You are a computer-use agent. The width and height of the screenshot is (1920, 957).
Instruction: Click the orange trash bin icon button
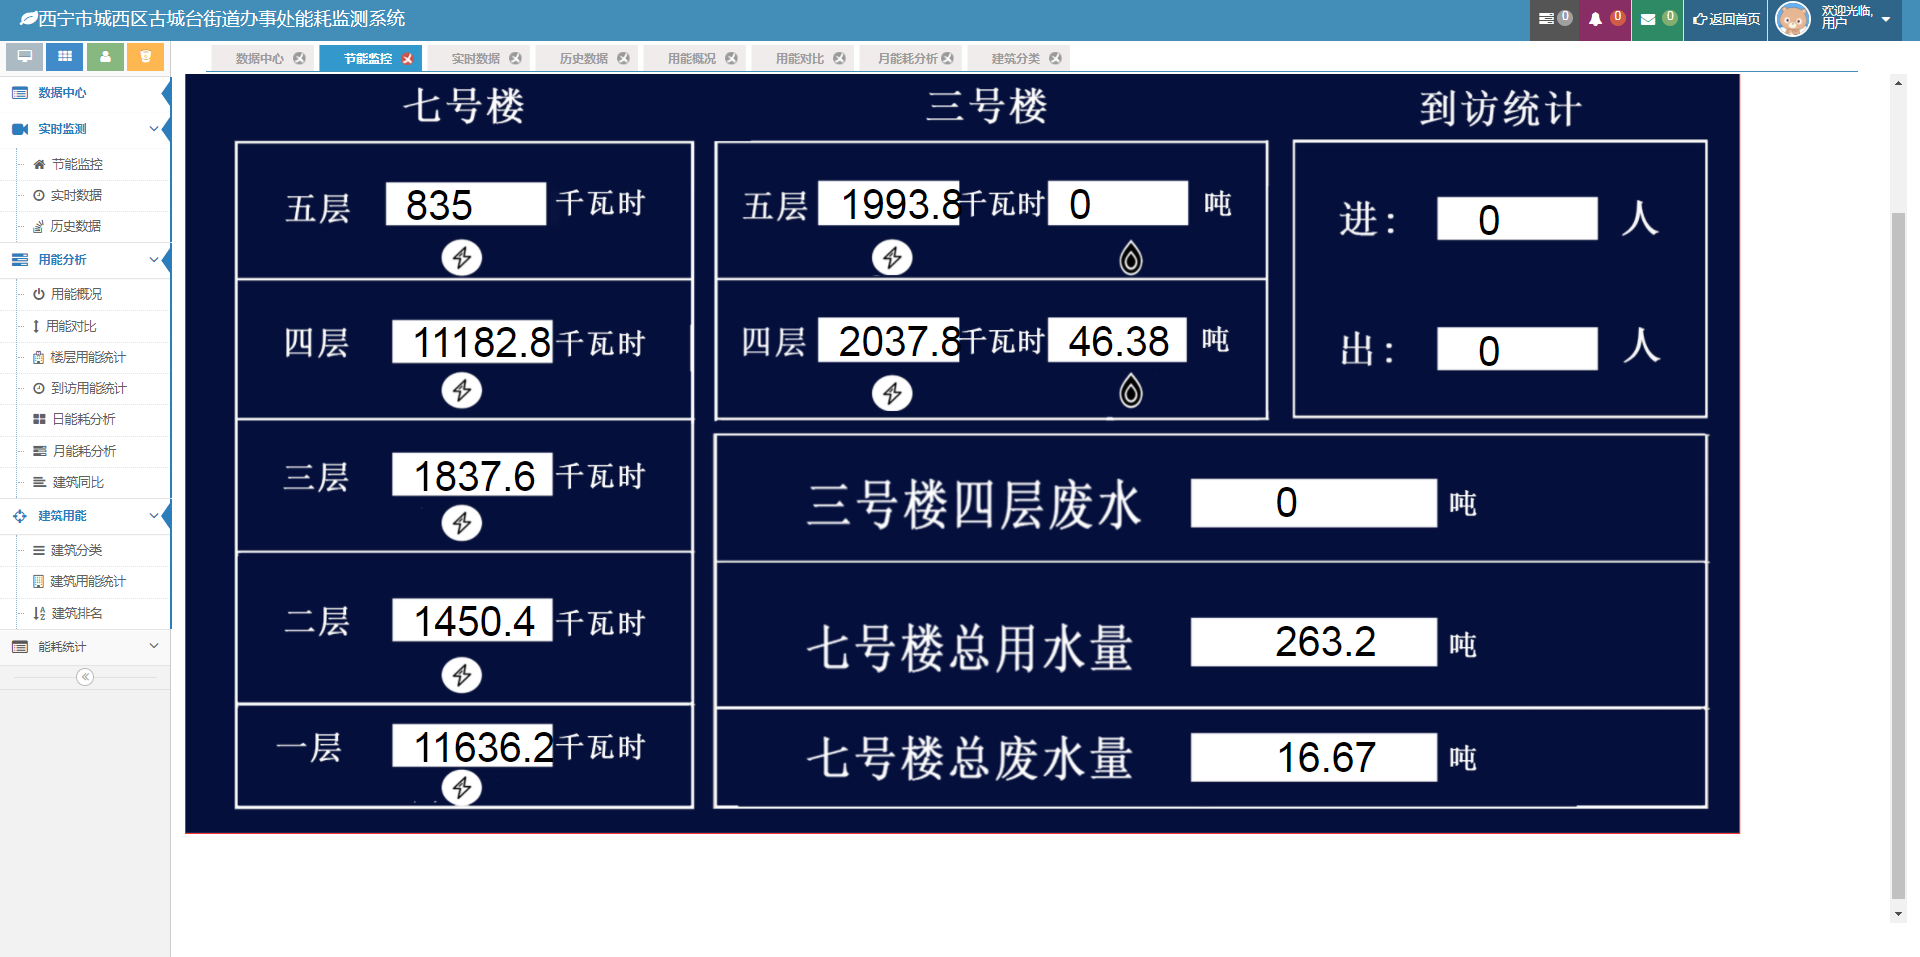tap(145, 57)
